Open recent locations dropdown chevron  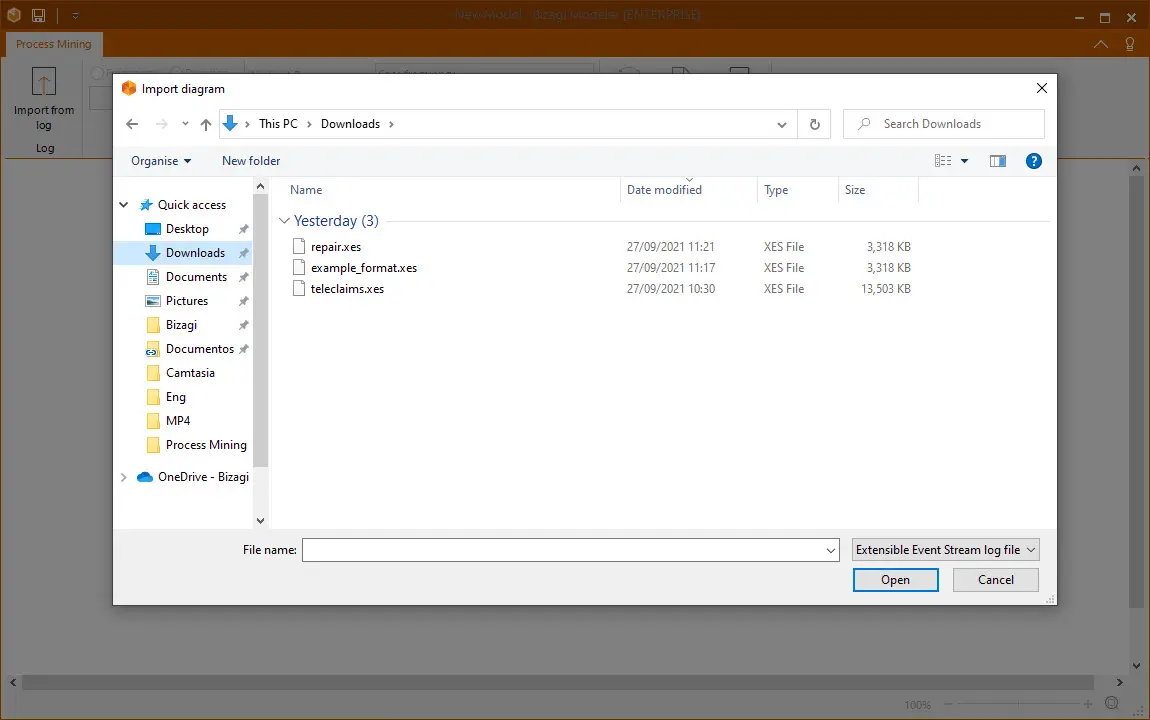(x=185, y=124)
